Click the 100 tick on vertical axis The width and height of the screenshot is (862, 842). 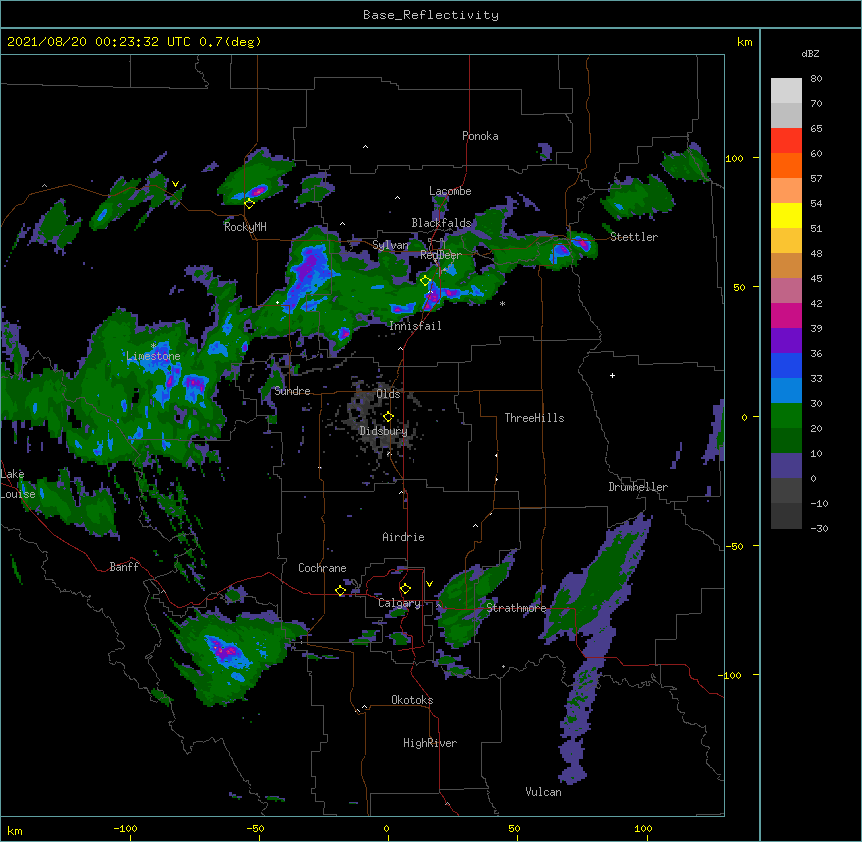click(734, 158)
